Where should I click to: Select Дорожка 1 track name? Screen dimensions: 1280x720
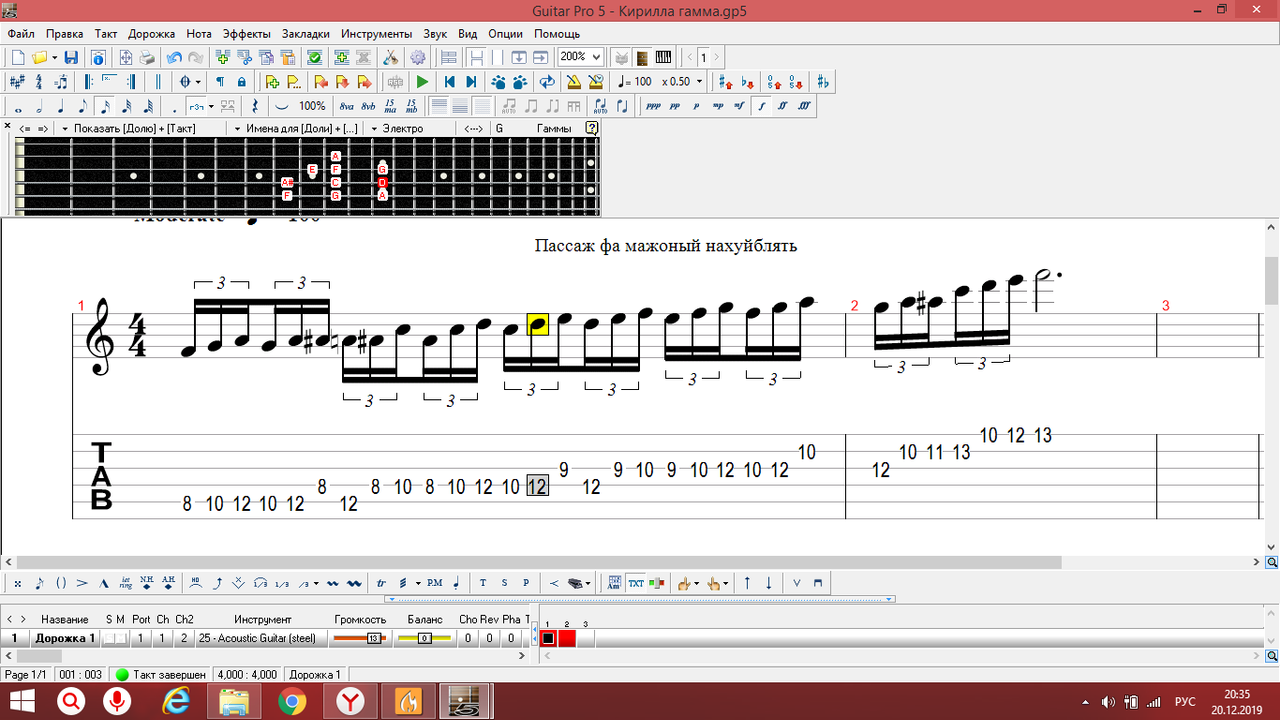tap(65, 638)
